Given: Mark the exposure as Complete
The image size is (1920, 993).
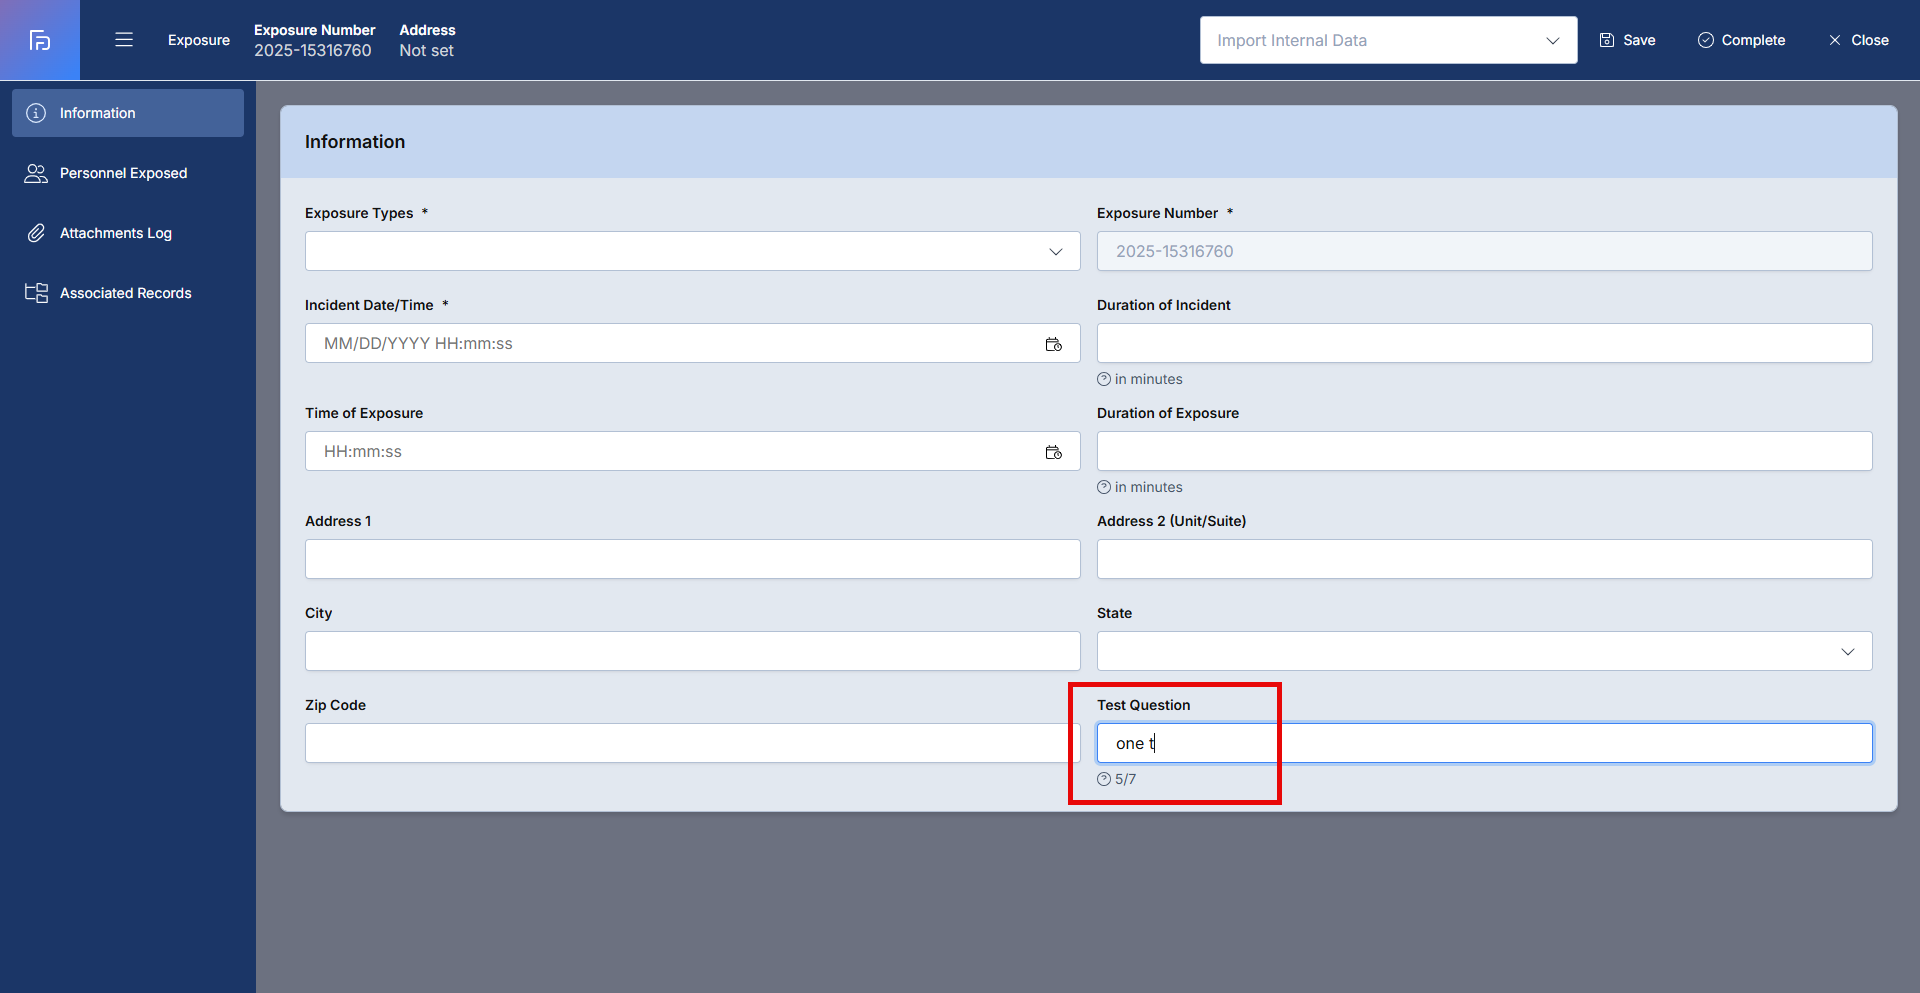Looking at the screenshot, I should pyautogui.click(x=1741, y=40).
